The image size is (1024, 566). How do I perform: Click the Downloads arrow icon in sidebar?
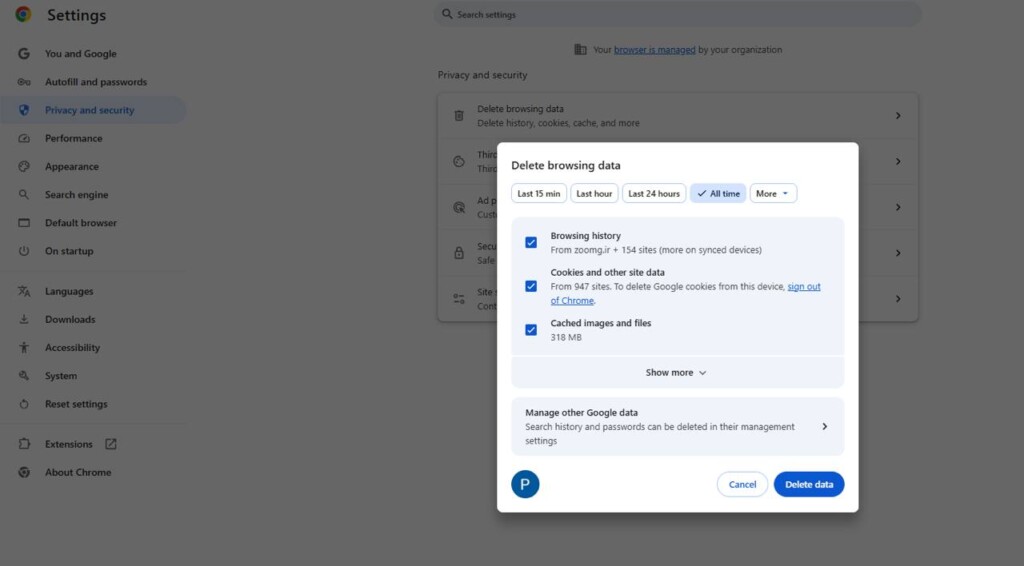tap(24, 320)
